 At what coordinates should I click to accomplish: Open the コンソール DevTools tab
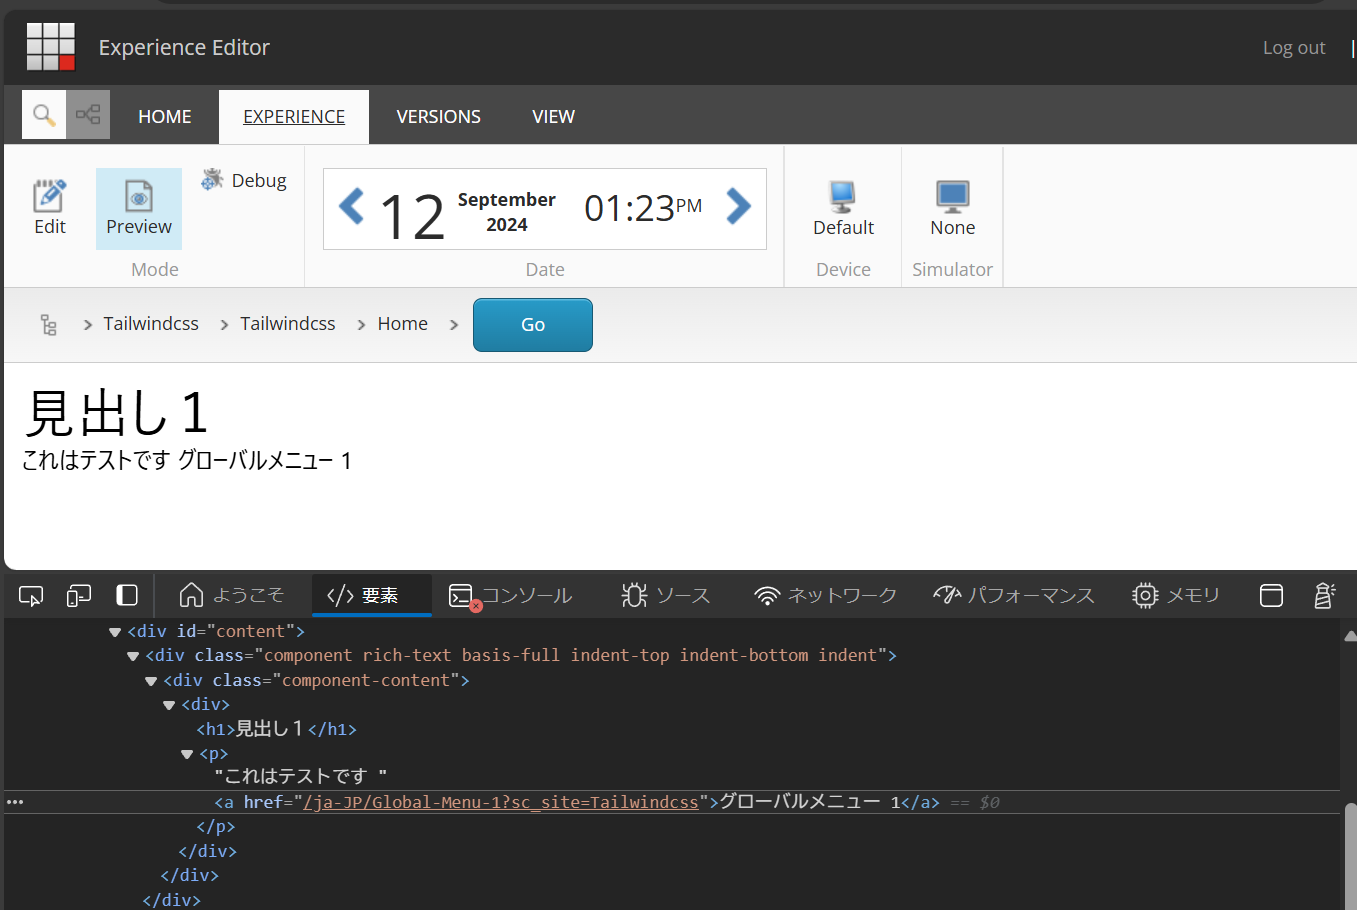511,596
